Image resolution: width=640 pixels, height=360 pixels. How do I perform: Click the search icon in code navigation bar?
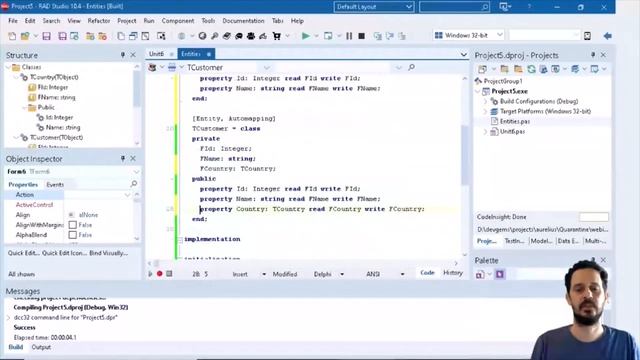click(411, 67)
